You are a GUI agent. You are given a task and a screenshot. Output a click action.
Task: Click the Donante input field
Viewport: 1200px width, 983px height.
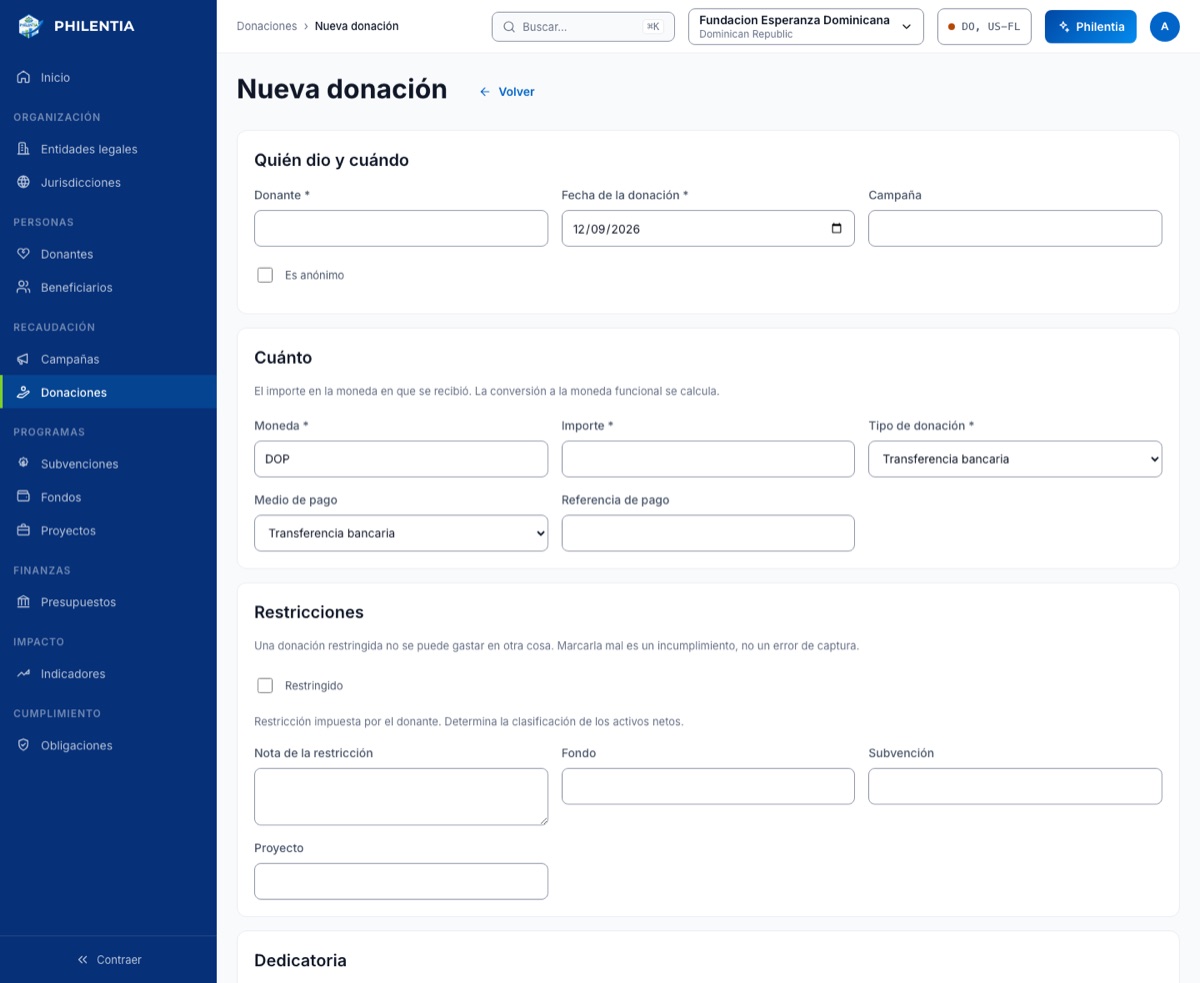401,228
